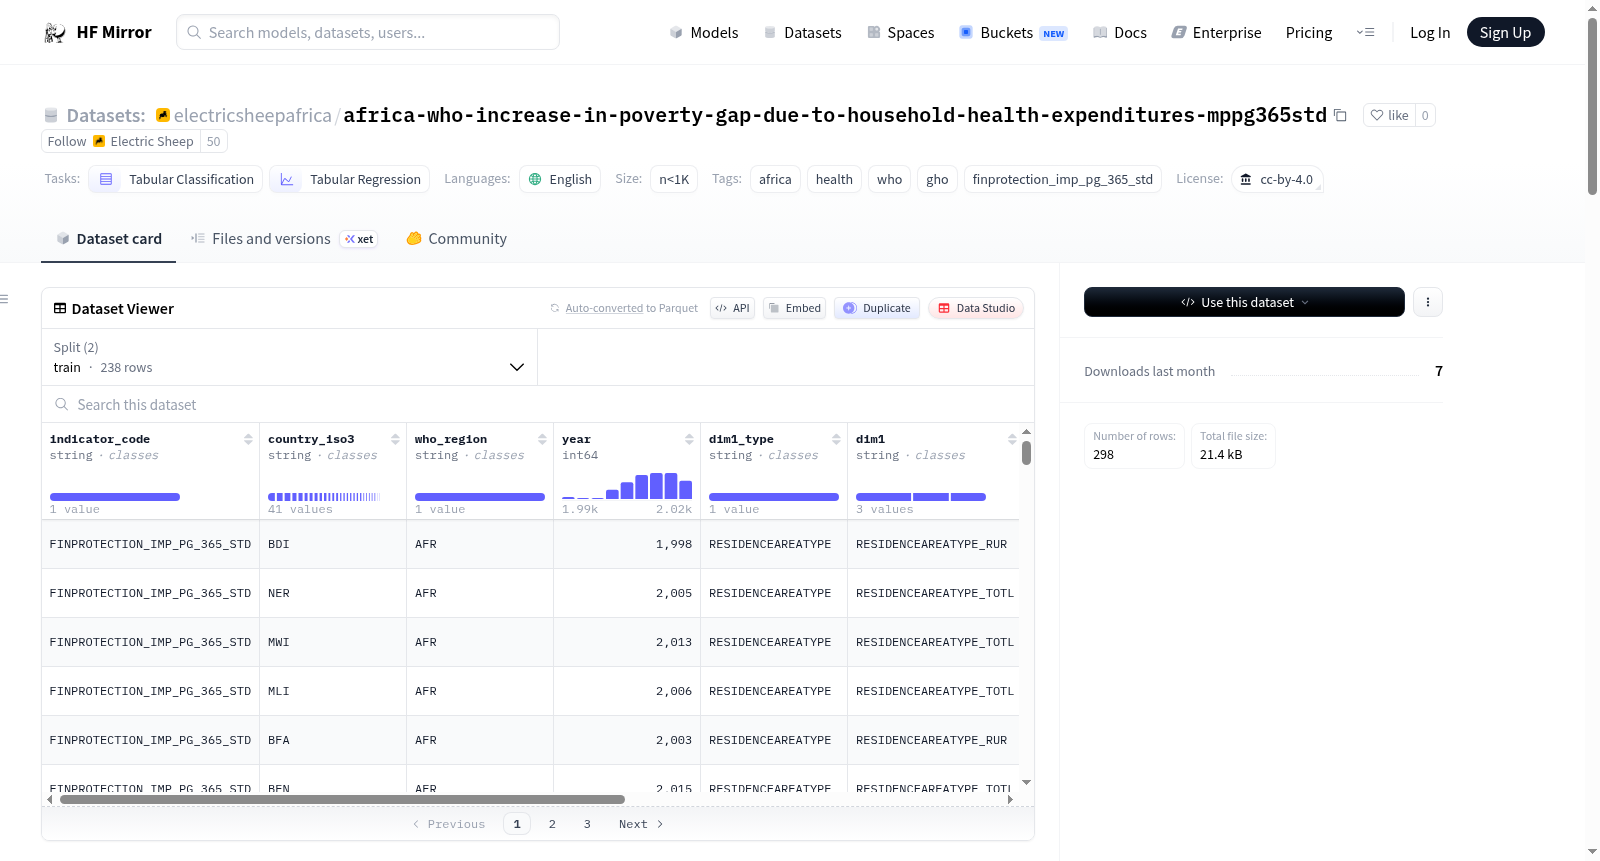Copy dataset name with the copy icon
The width and height of the screenshot is (1600, 861).
[1340, 116]
